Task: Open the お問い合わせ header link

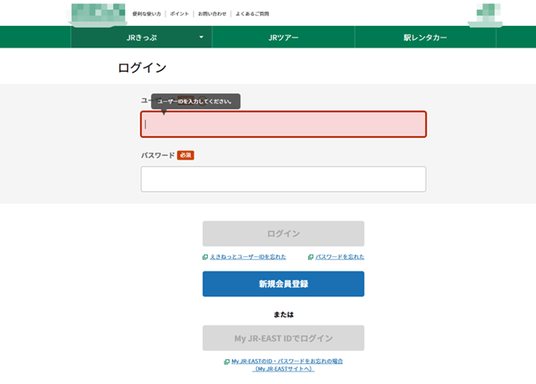Action: point(212,14)
